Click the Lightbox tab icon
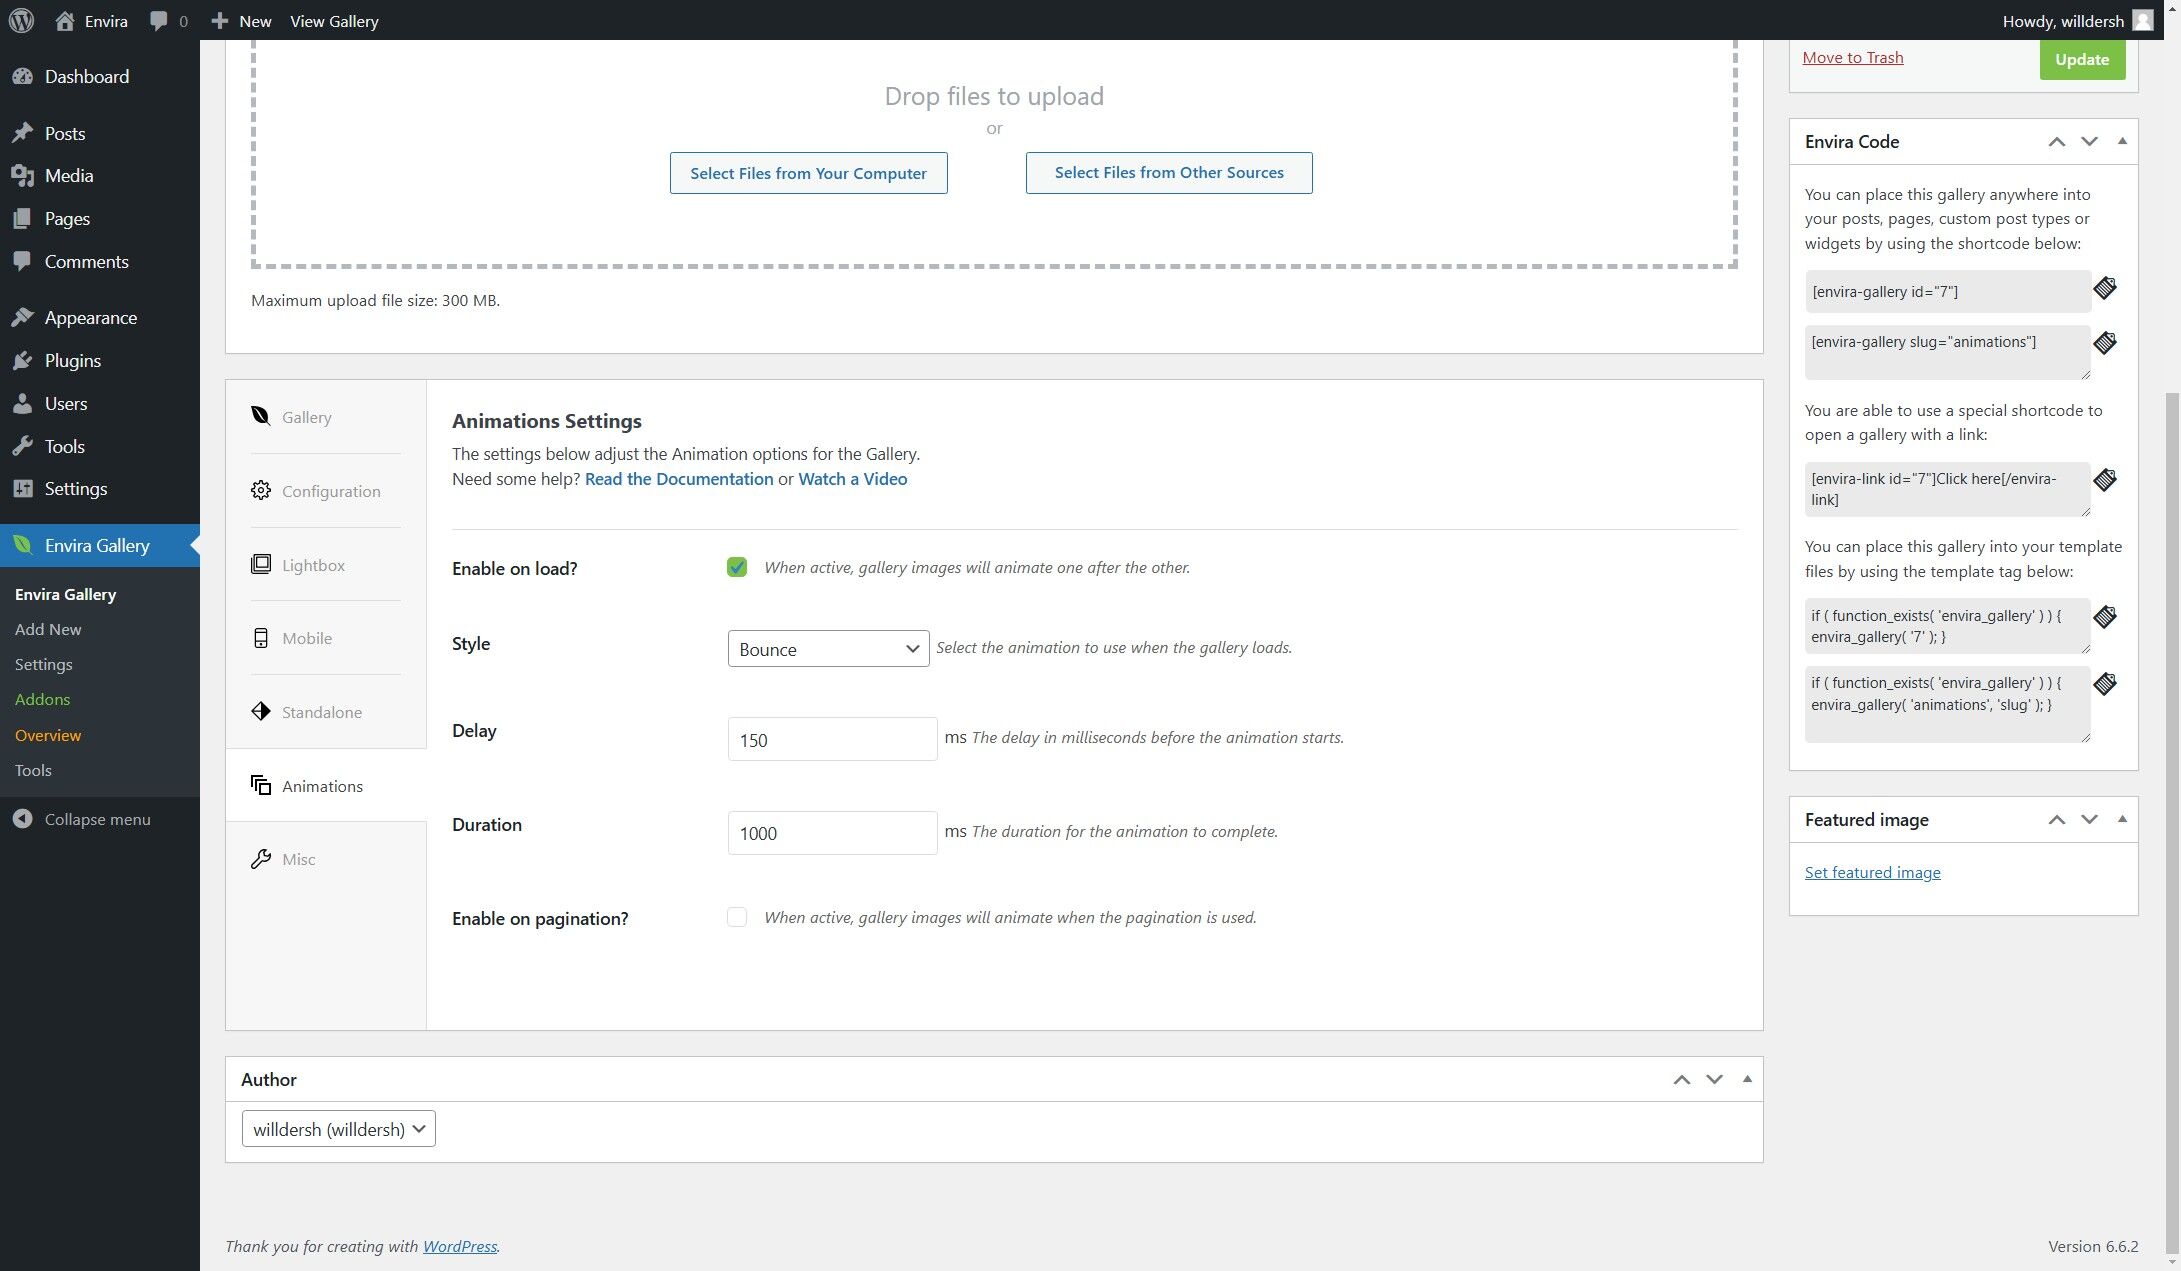Viewport: 2181px width, 1271px height. pyautogui.click(x=261, y=564)
